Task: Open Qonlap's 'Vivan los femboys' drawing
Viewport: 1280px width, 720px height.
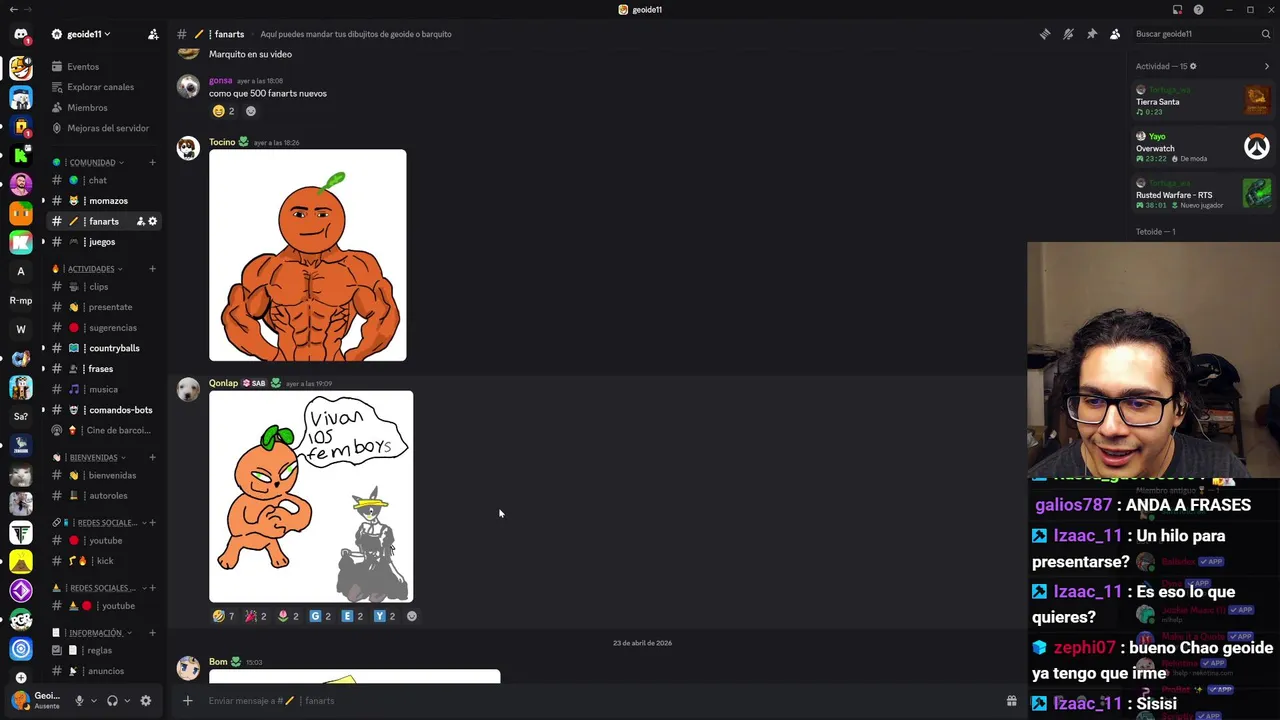Action: coord(311,496)
